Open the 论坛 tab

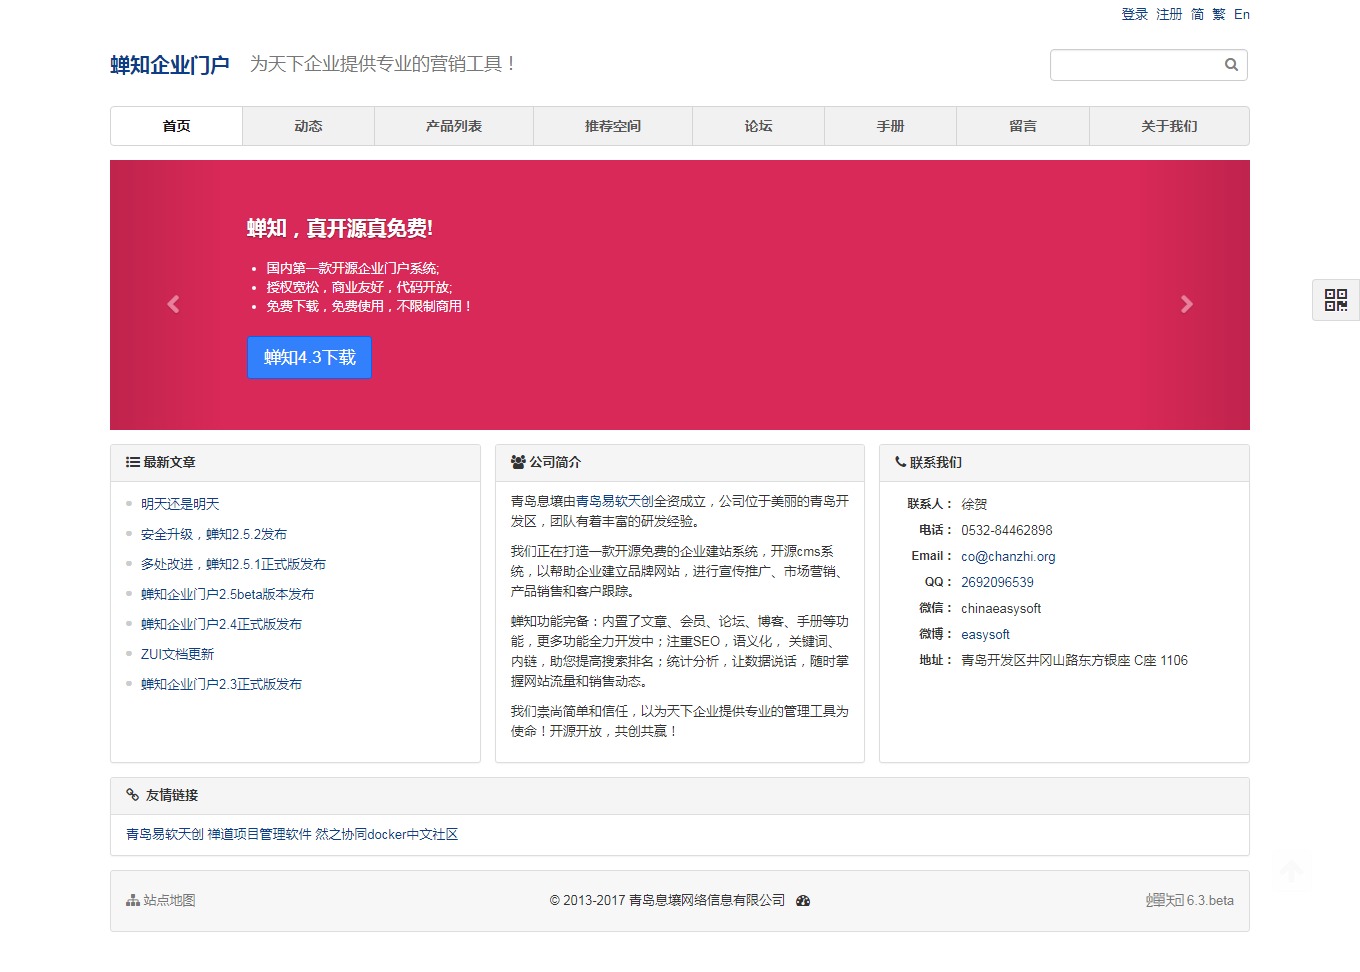pos(757,125)
